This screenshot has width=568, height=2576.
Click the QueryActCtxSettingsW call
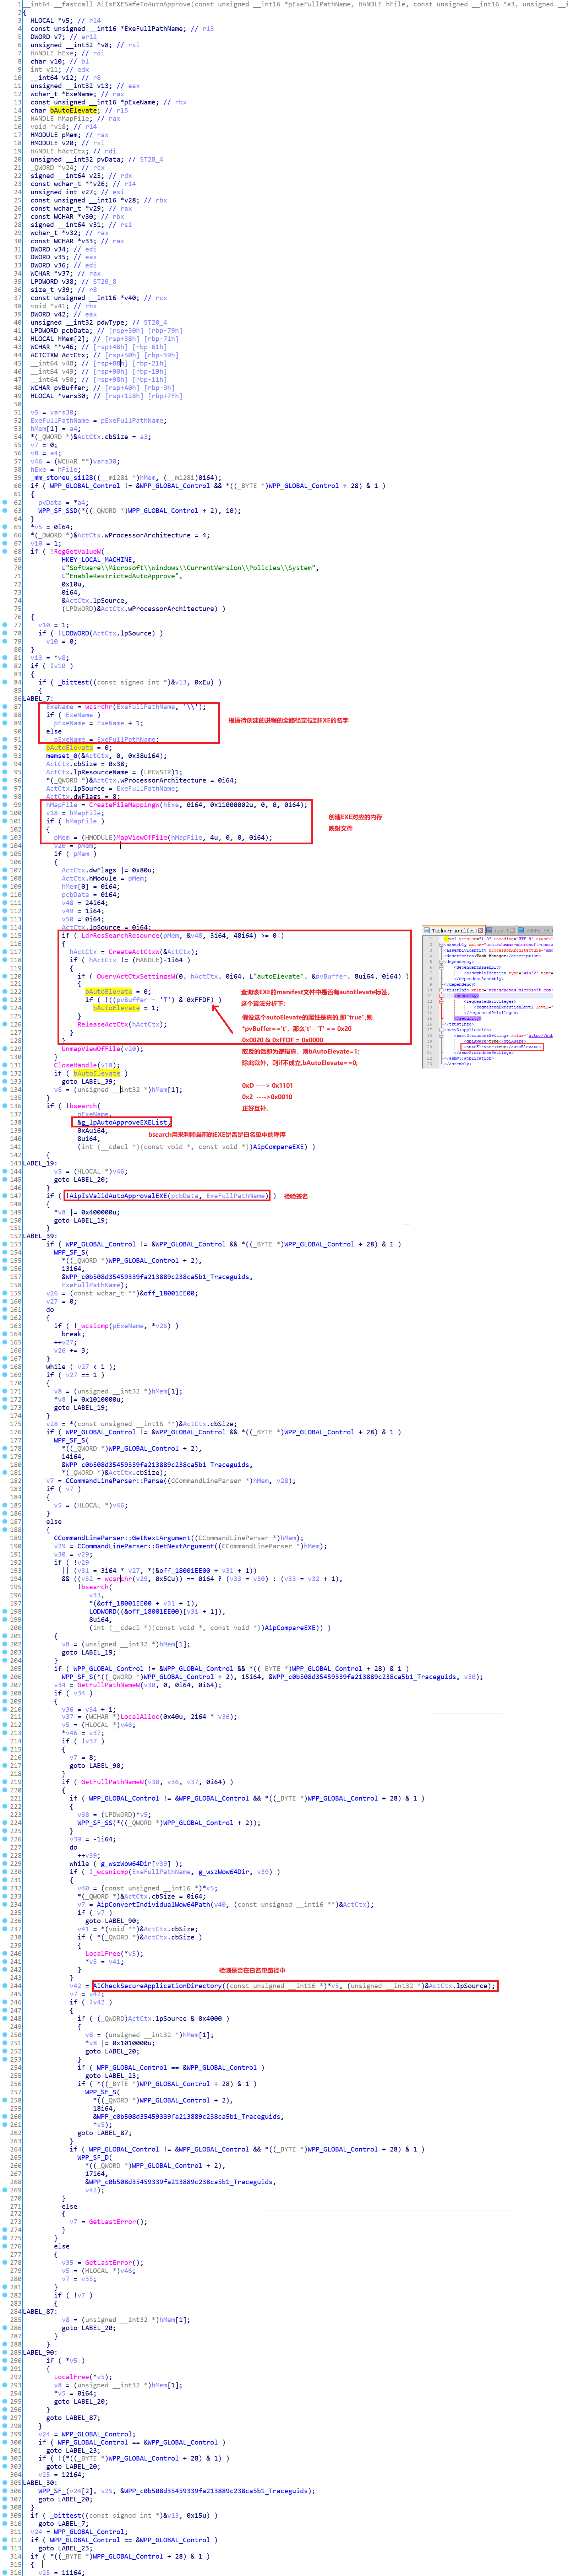point(136,976)
